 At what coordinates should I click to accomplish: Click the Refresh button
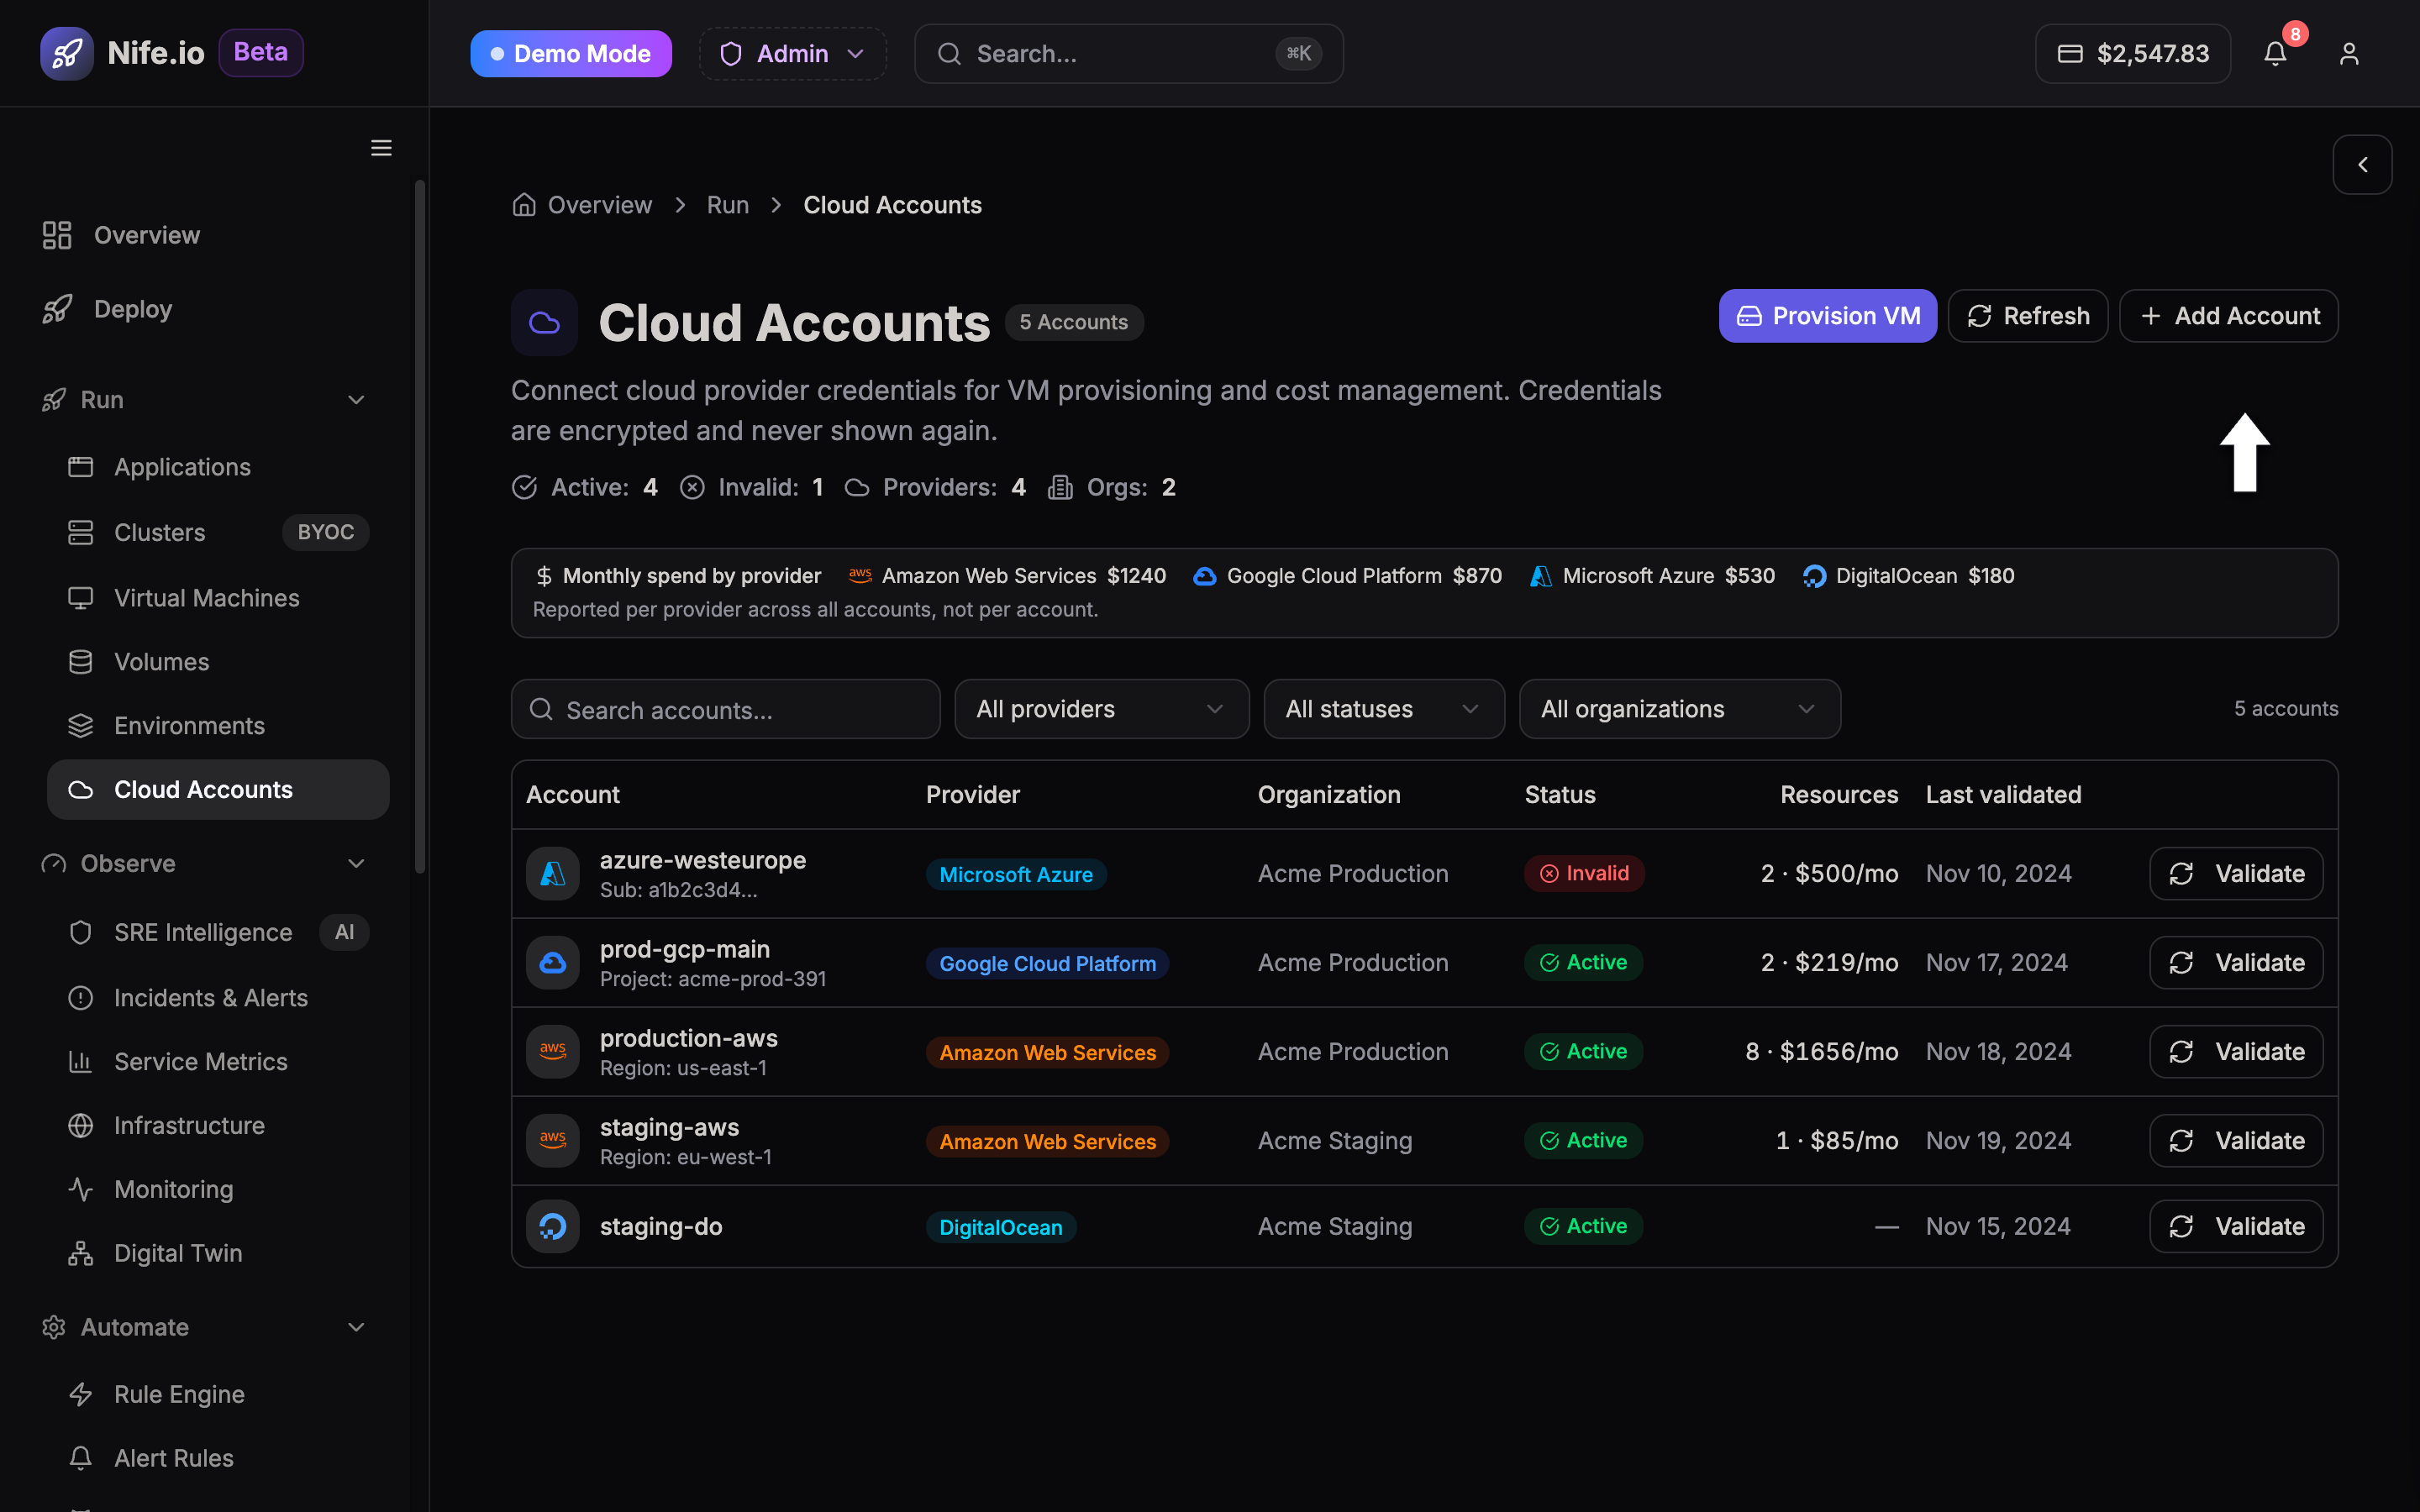click(x=2028, y=316)
